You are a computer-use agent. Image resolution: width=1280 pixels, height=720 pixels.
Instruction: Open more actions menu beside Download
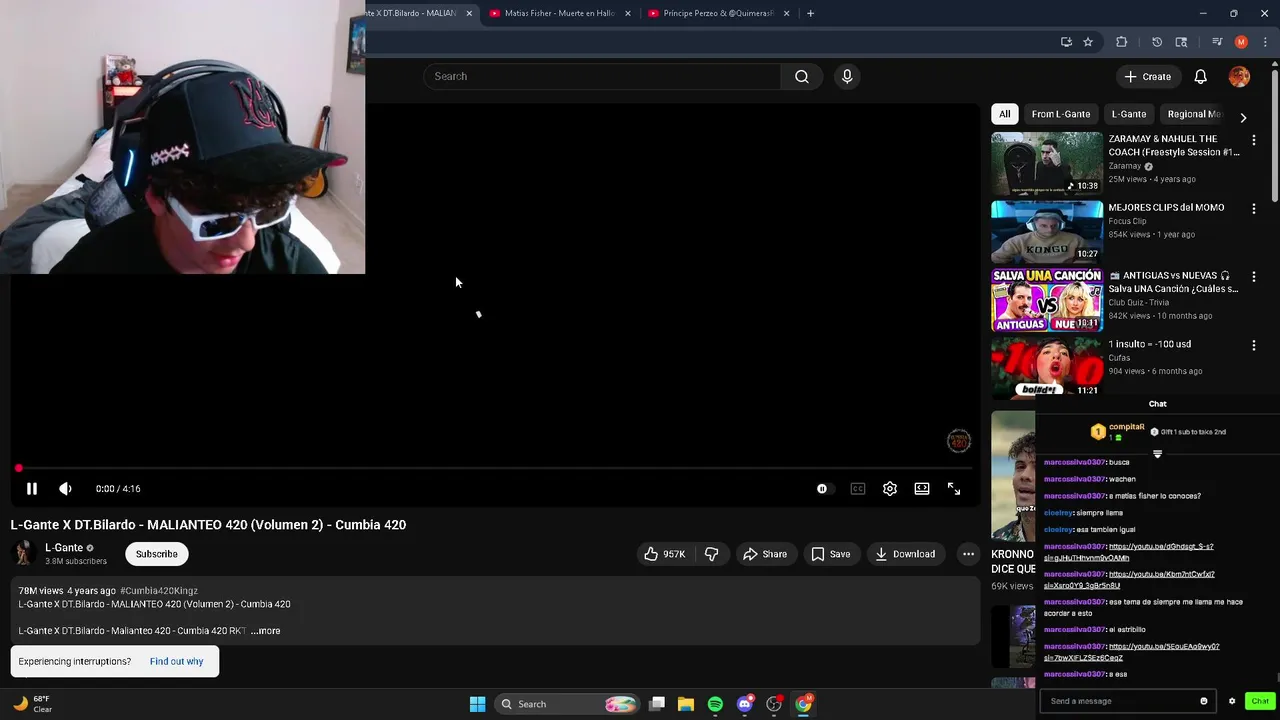point(968,554)
